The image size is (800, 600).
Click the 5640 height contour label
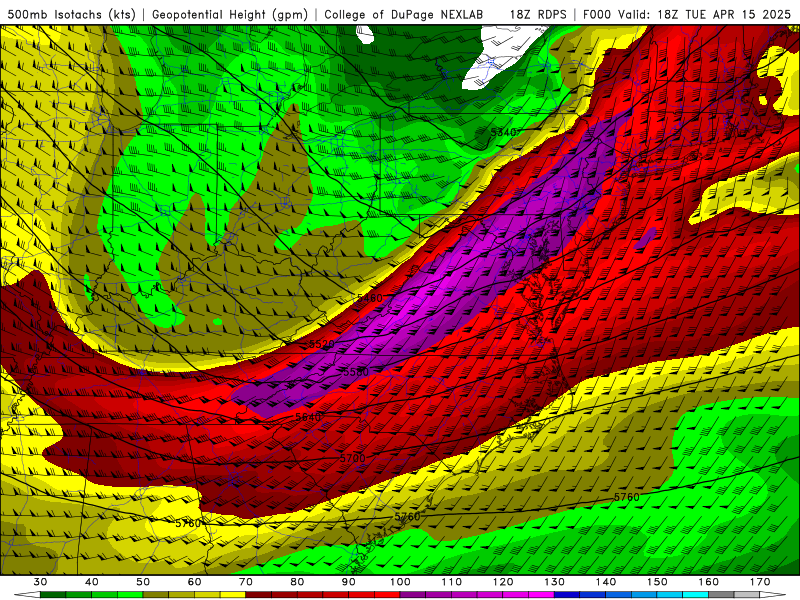pos(308,417)
